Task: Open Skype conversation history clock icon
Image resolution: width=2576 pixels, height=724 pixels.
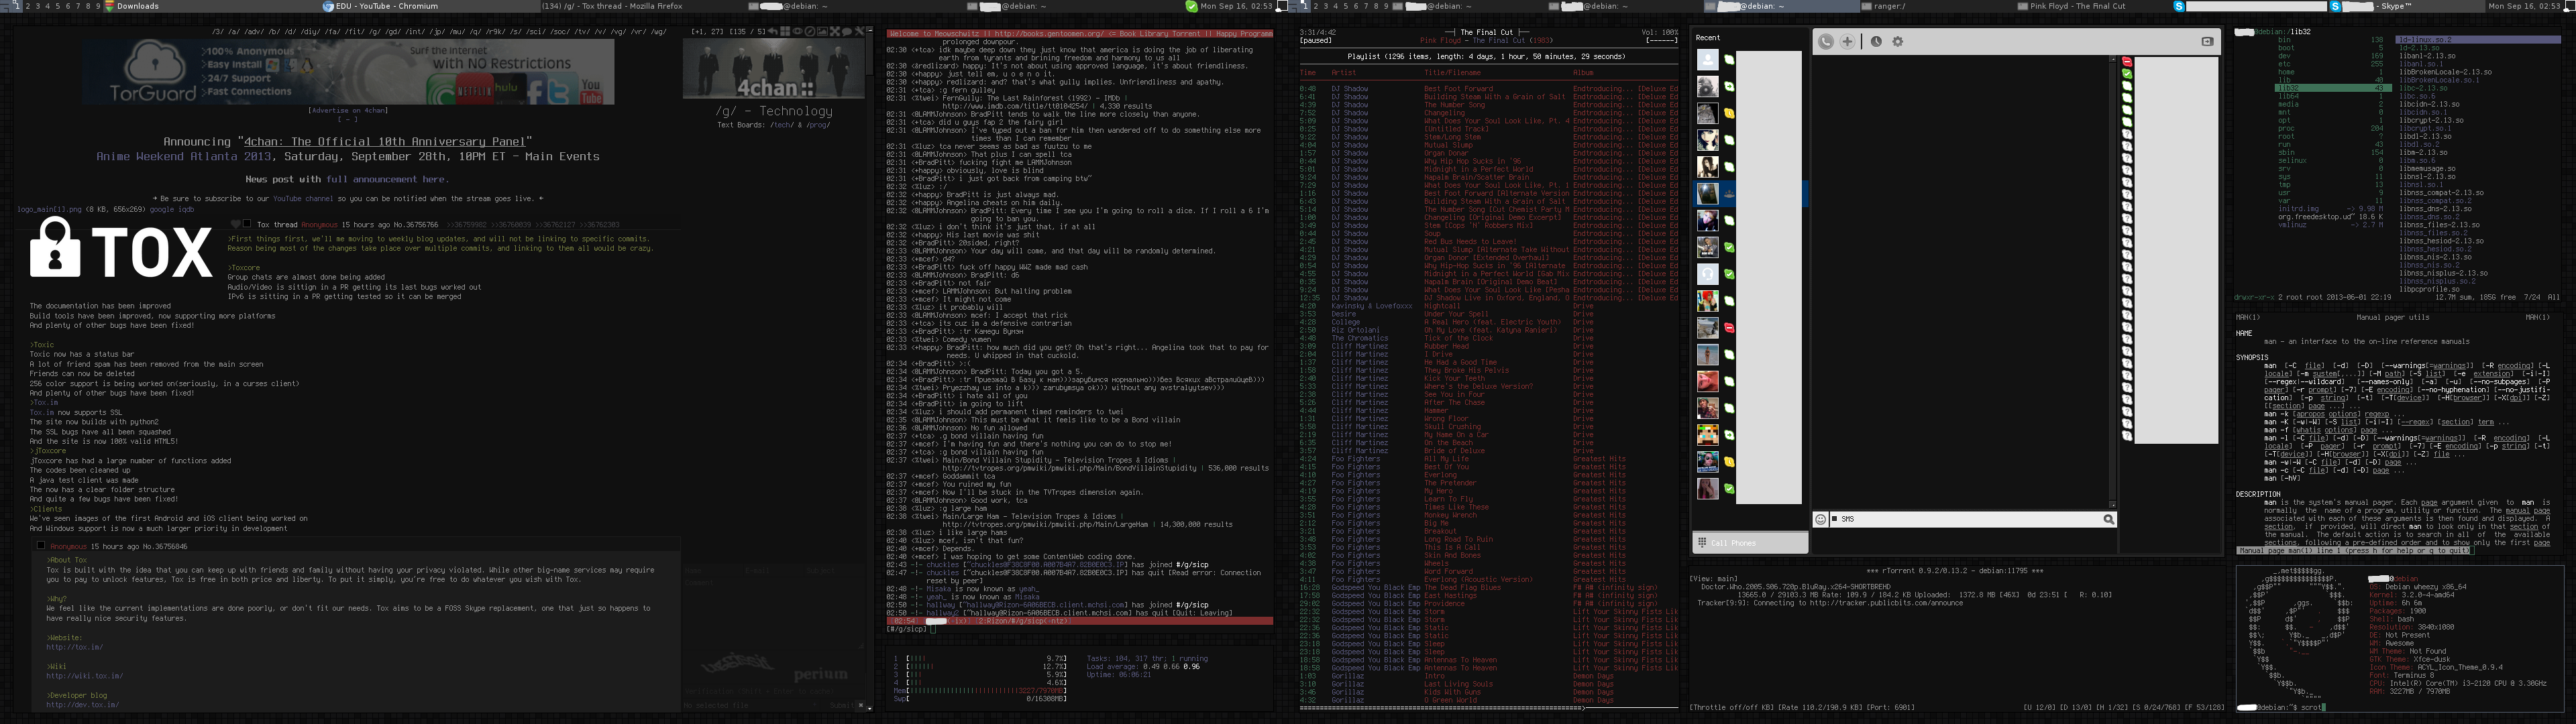Action: pyautogui.click(x=1876, y=41)
